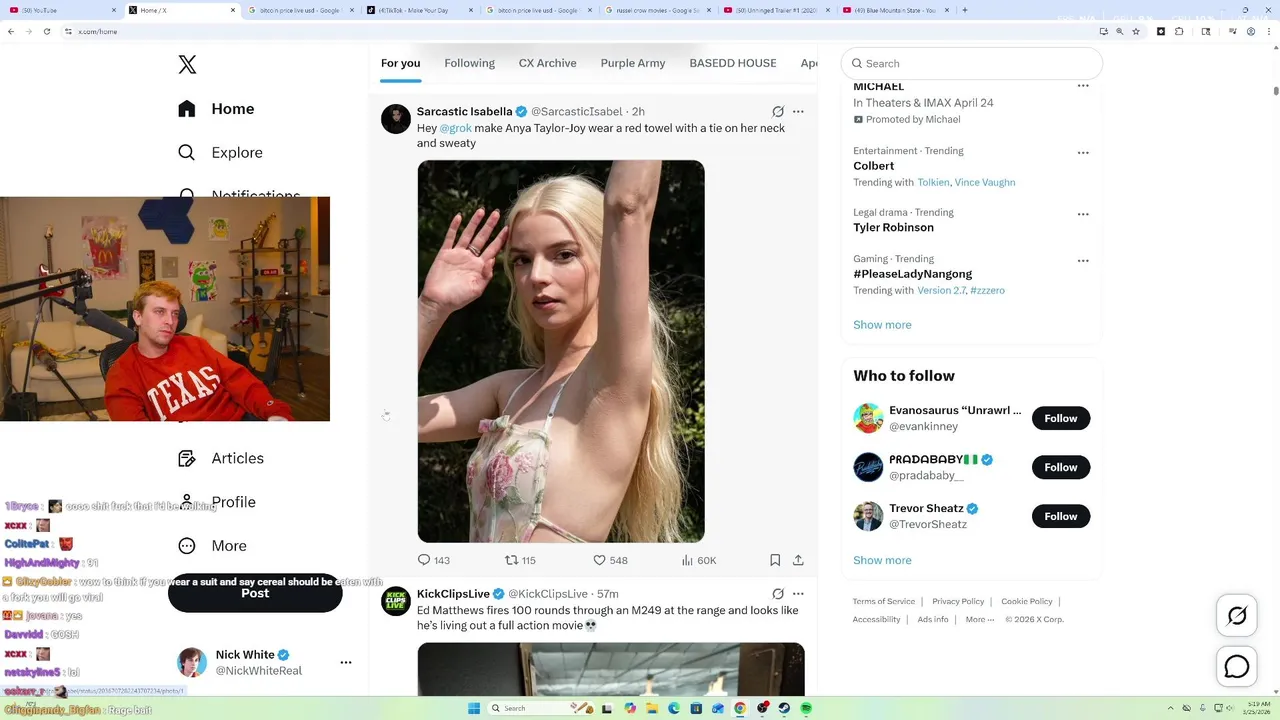
Task: Switch to the For you tab
Action: pos(400,63)
